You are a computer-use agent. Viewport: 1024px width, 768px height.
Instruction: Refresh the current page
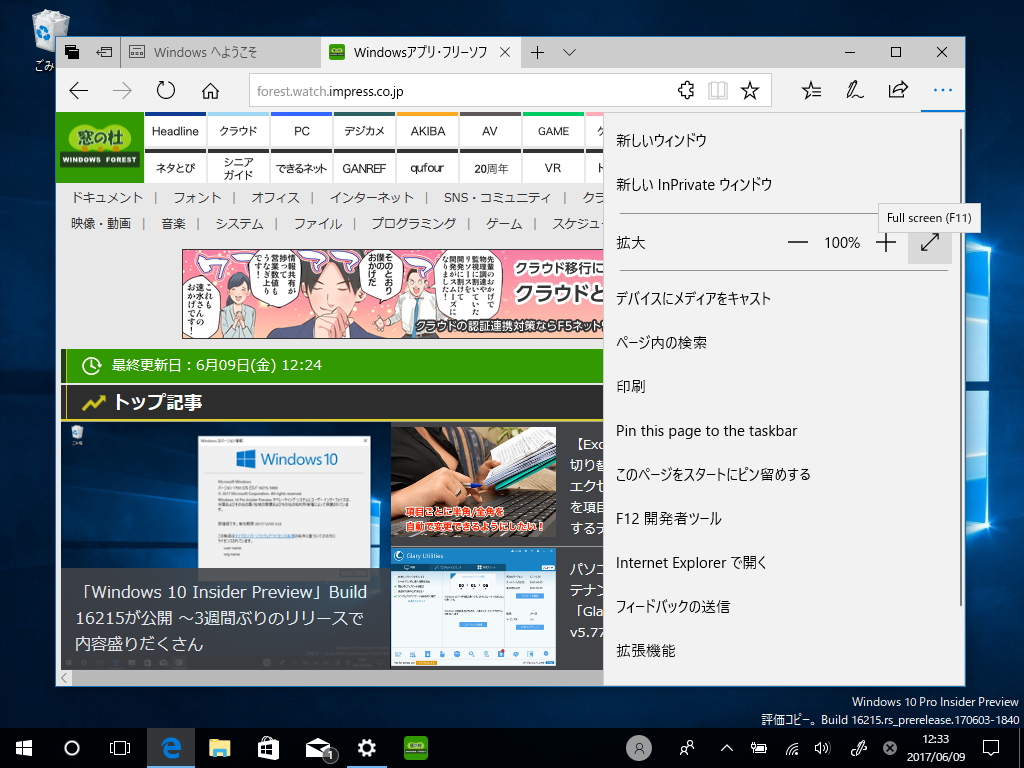[x=166, y=90]
